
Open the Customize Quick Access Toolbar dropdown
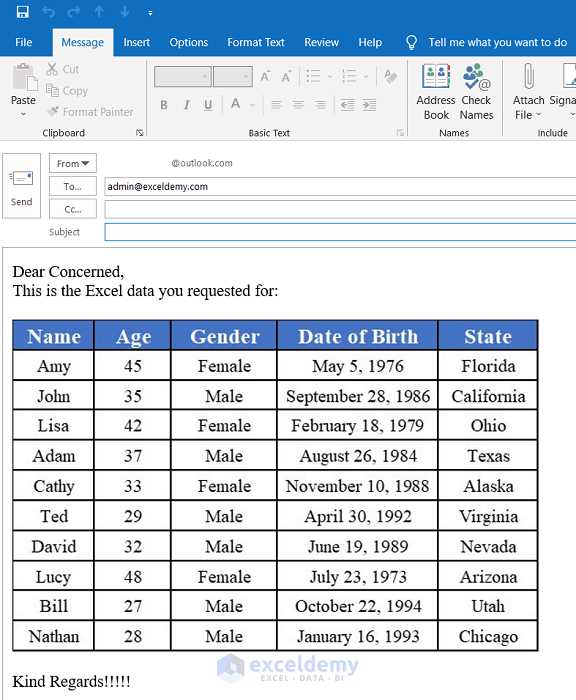point(150,13)
